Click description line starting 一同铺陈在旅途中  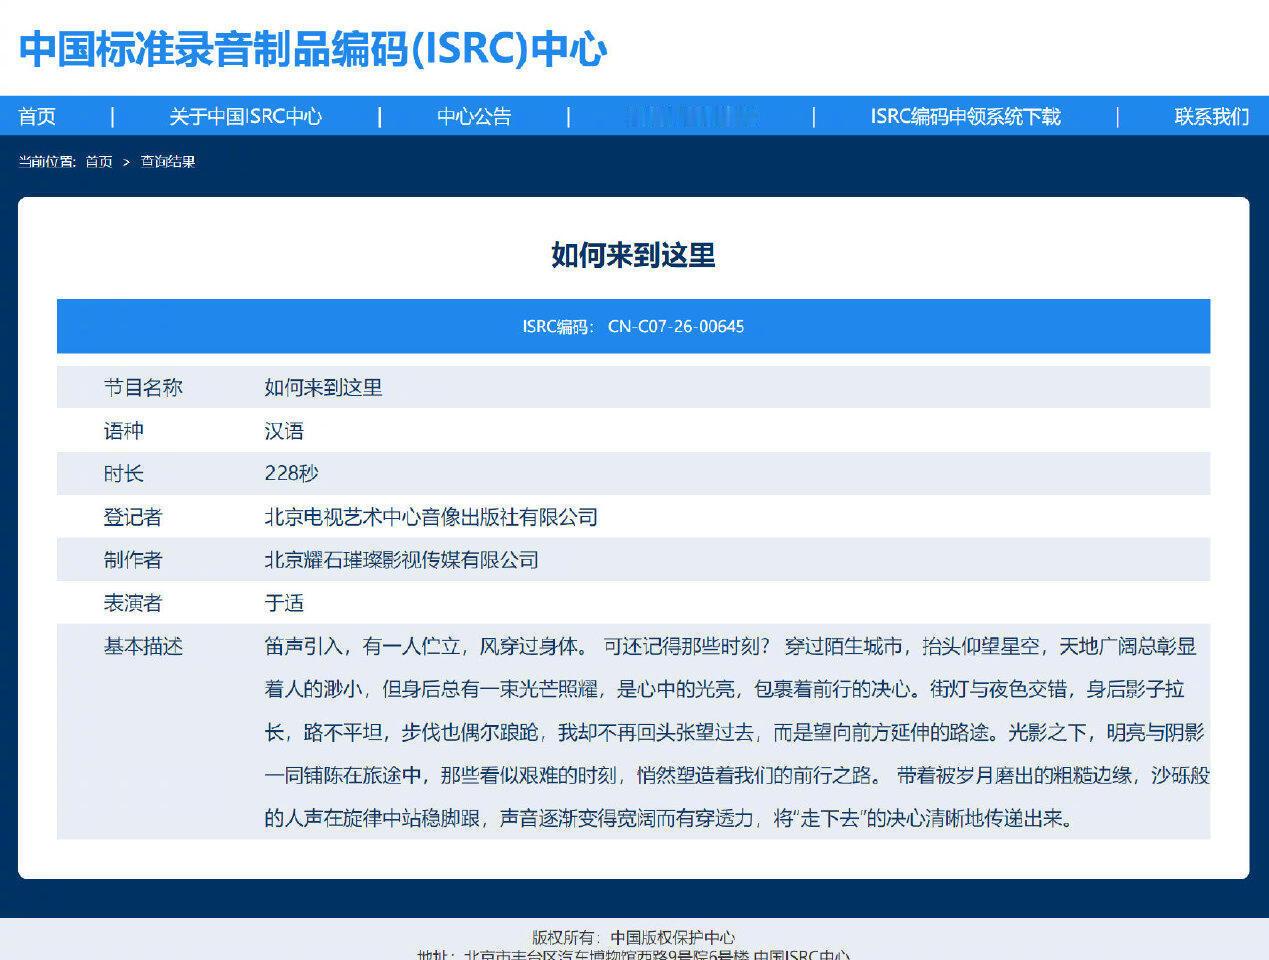(x=737, y=775)
